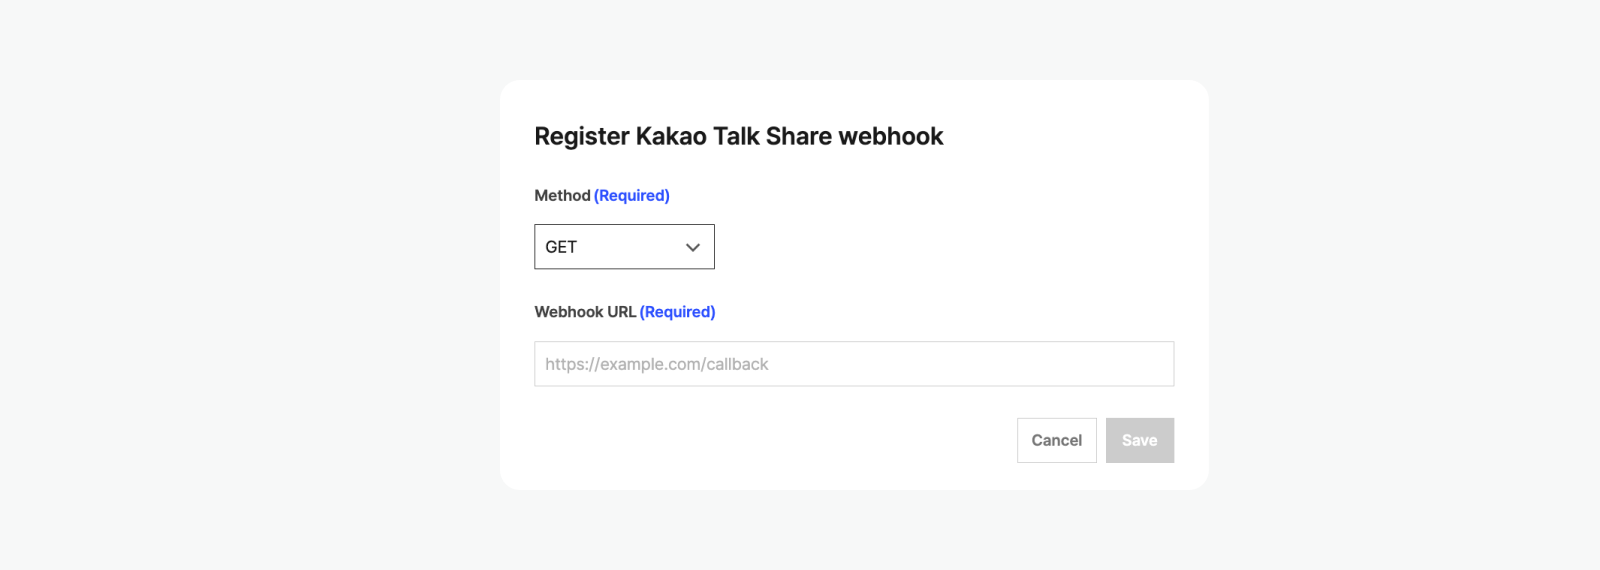The width and height of the screenshot is (1600, 570).
Task: Click the blue (Required) beside Method
Action: (x=632, y=196)
